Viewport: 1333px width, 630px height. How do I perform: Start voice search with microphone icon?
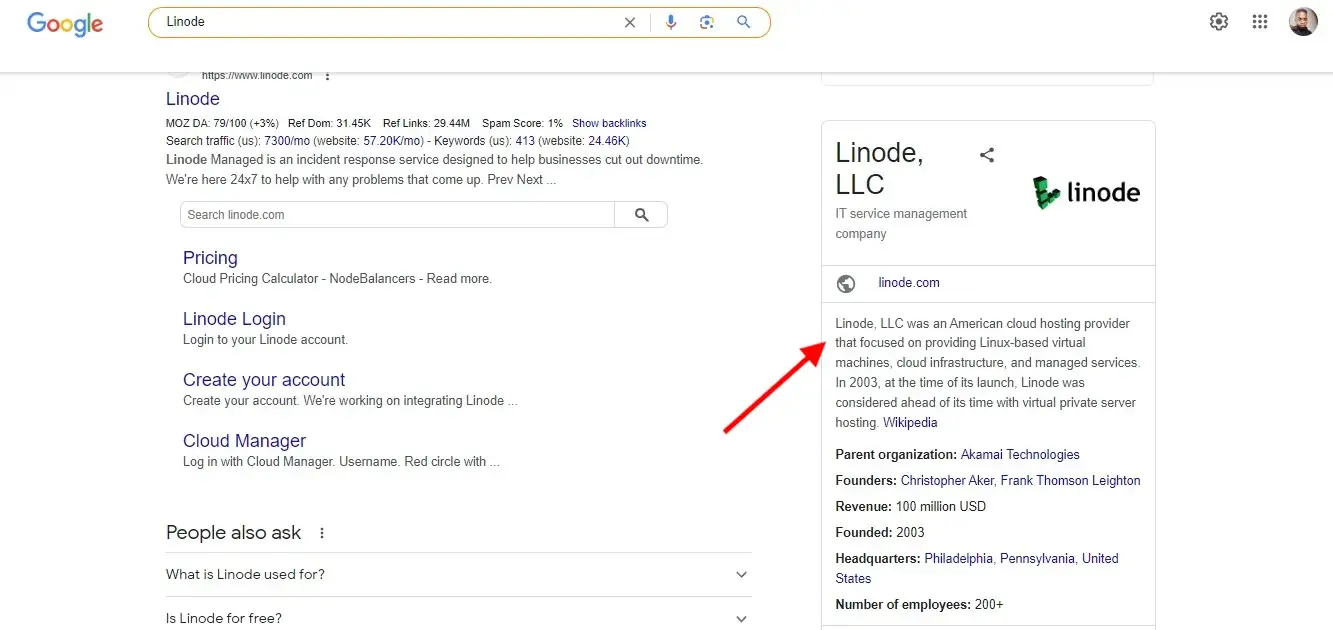[671, 22]
